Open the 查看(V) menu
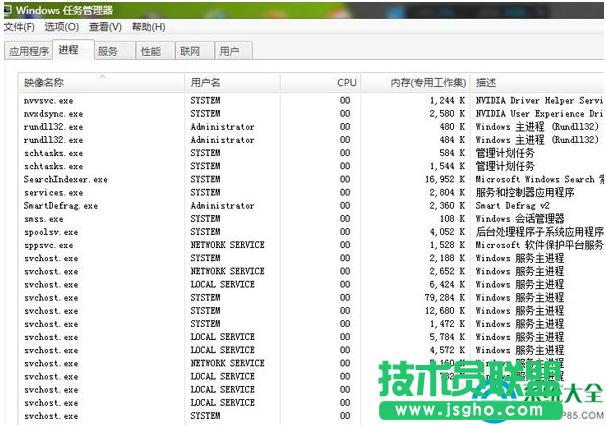Viewport: 606px width, 426px height. [x=105, y=27]
